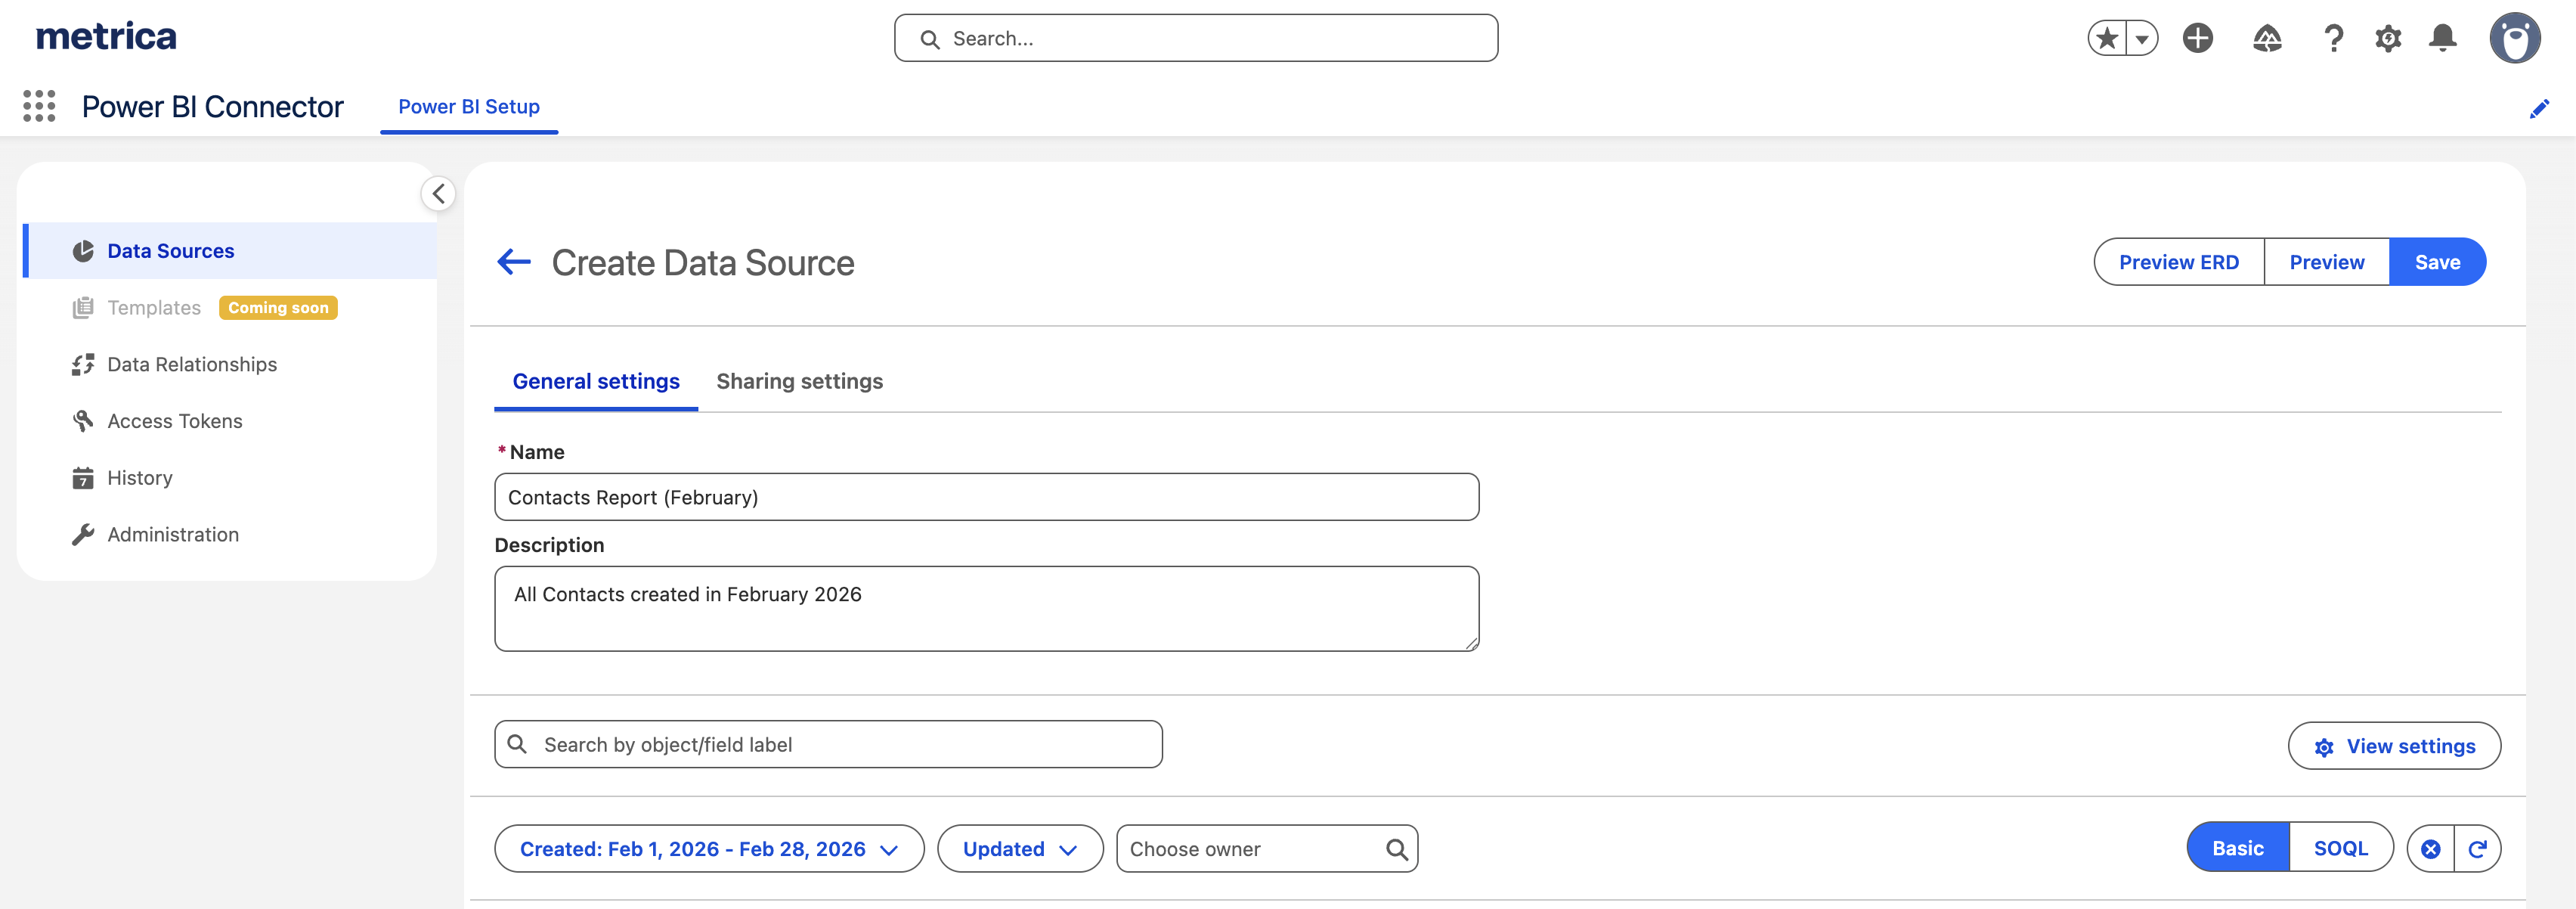Image resolution: width=2576 pixels, height=909 pixels.
Task: Open the setup gear icon in header
Action: pyautogui.click(x=2388, y=38)
